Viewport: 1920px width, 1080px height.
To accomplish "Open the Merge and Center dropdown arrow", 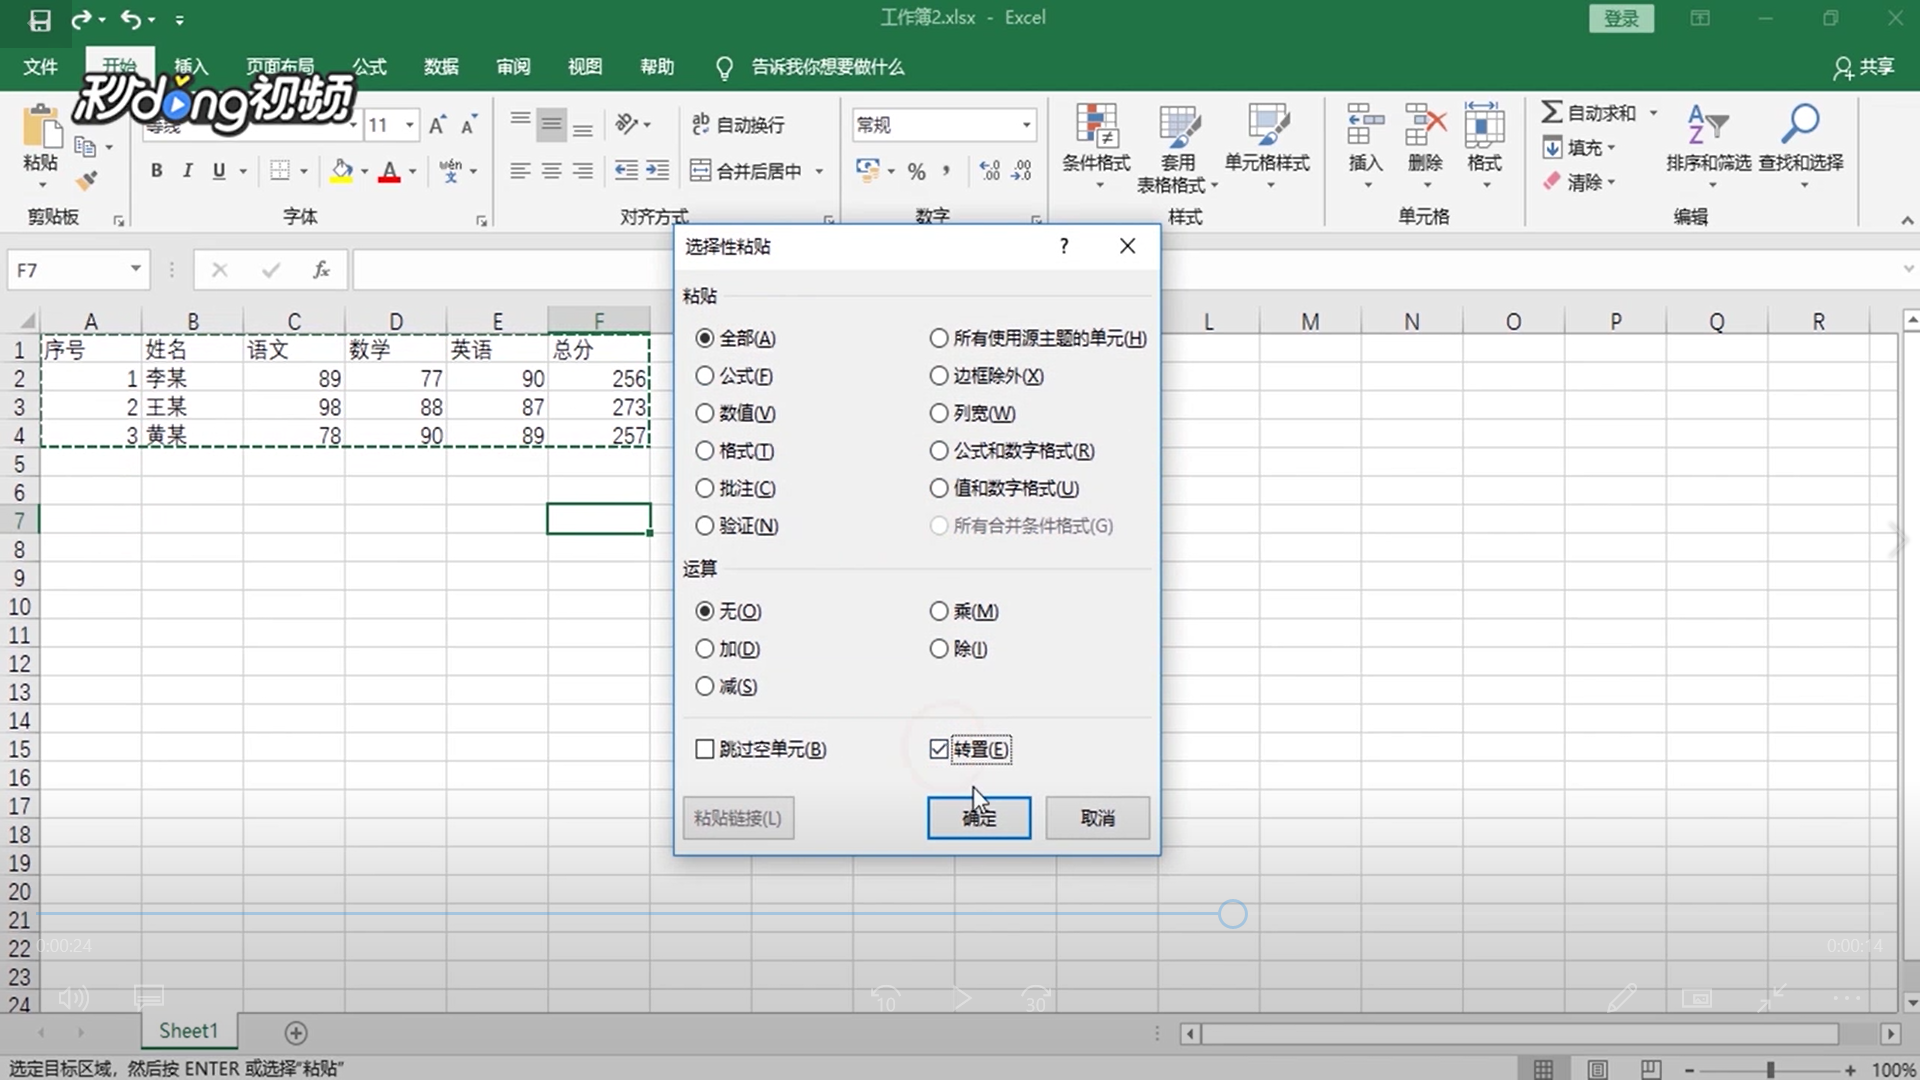I will [x=819, y=171].
